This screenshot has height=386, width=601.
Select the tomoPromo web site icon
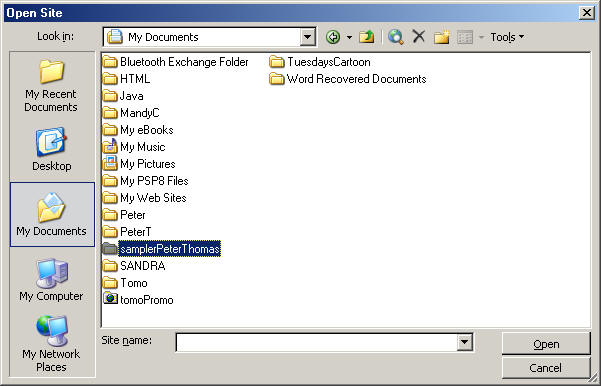click(x=110, y=299)
